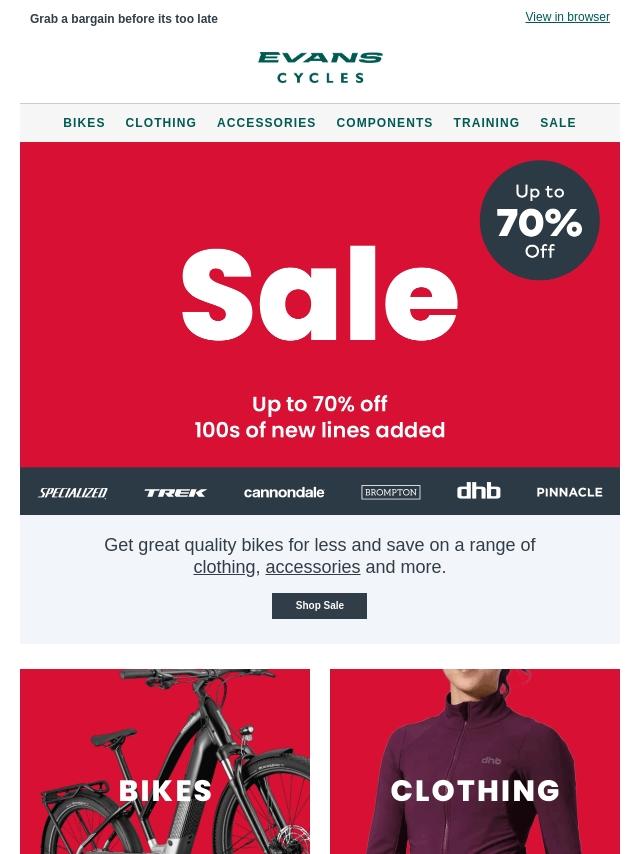Viewport: 640px width, 854px height.
Task: Click the Shop Sale button
Action: pyautogui.click(x=319, y=606)
